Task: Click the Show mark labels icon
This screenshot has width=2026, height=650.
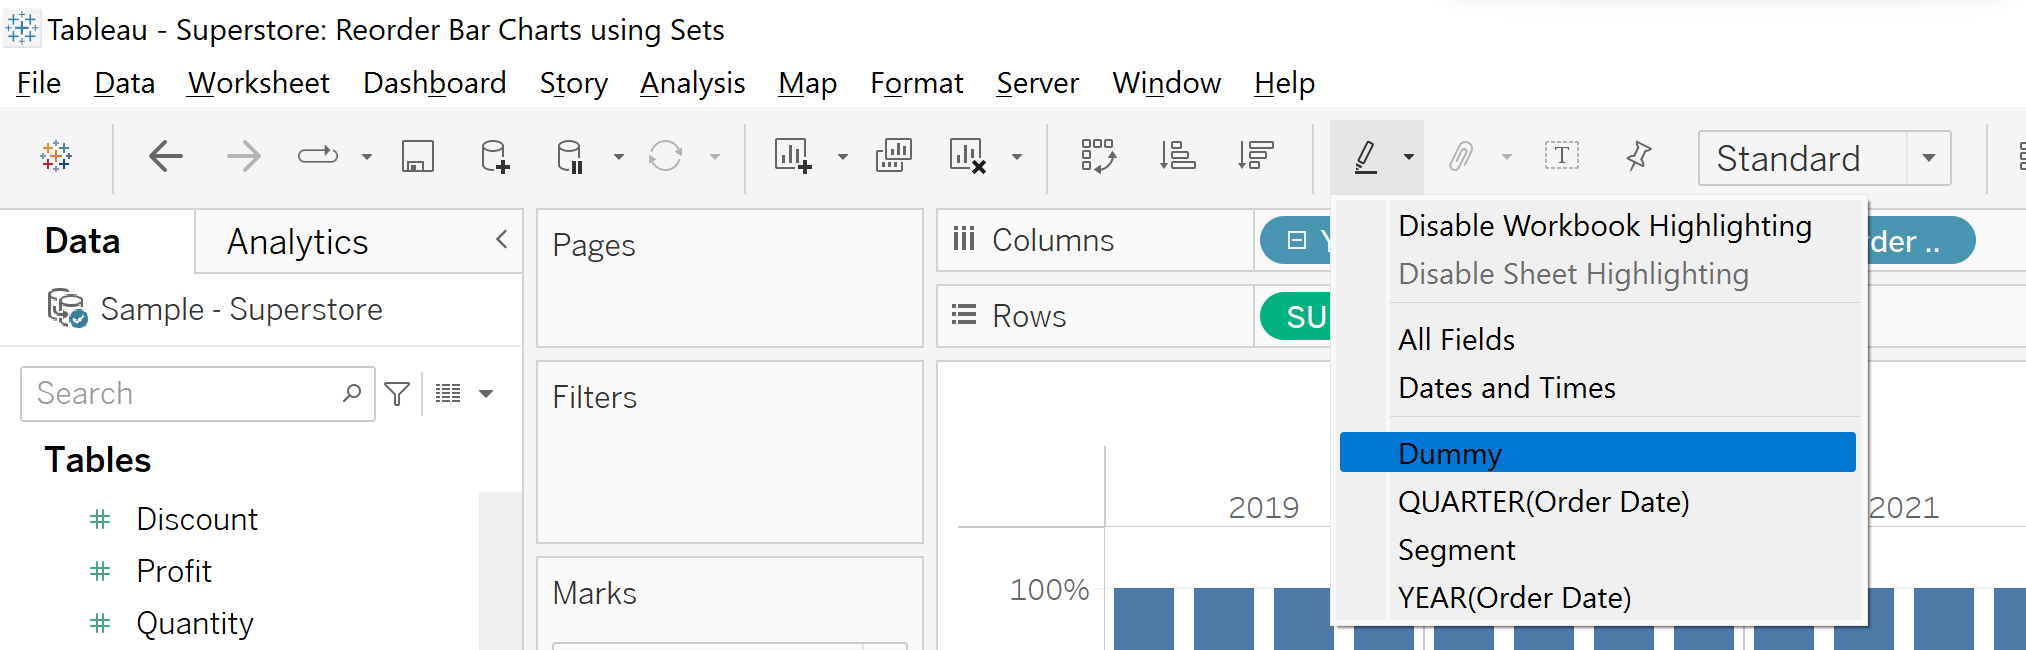Action: click(1562, 156)
